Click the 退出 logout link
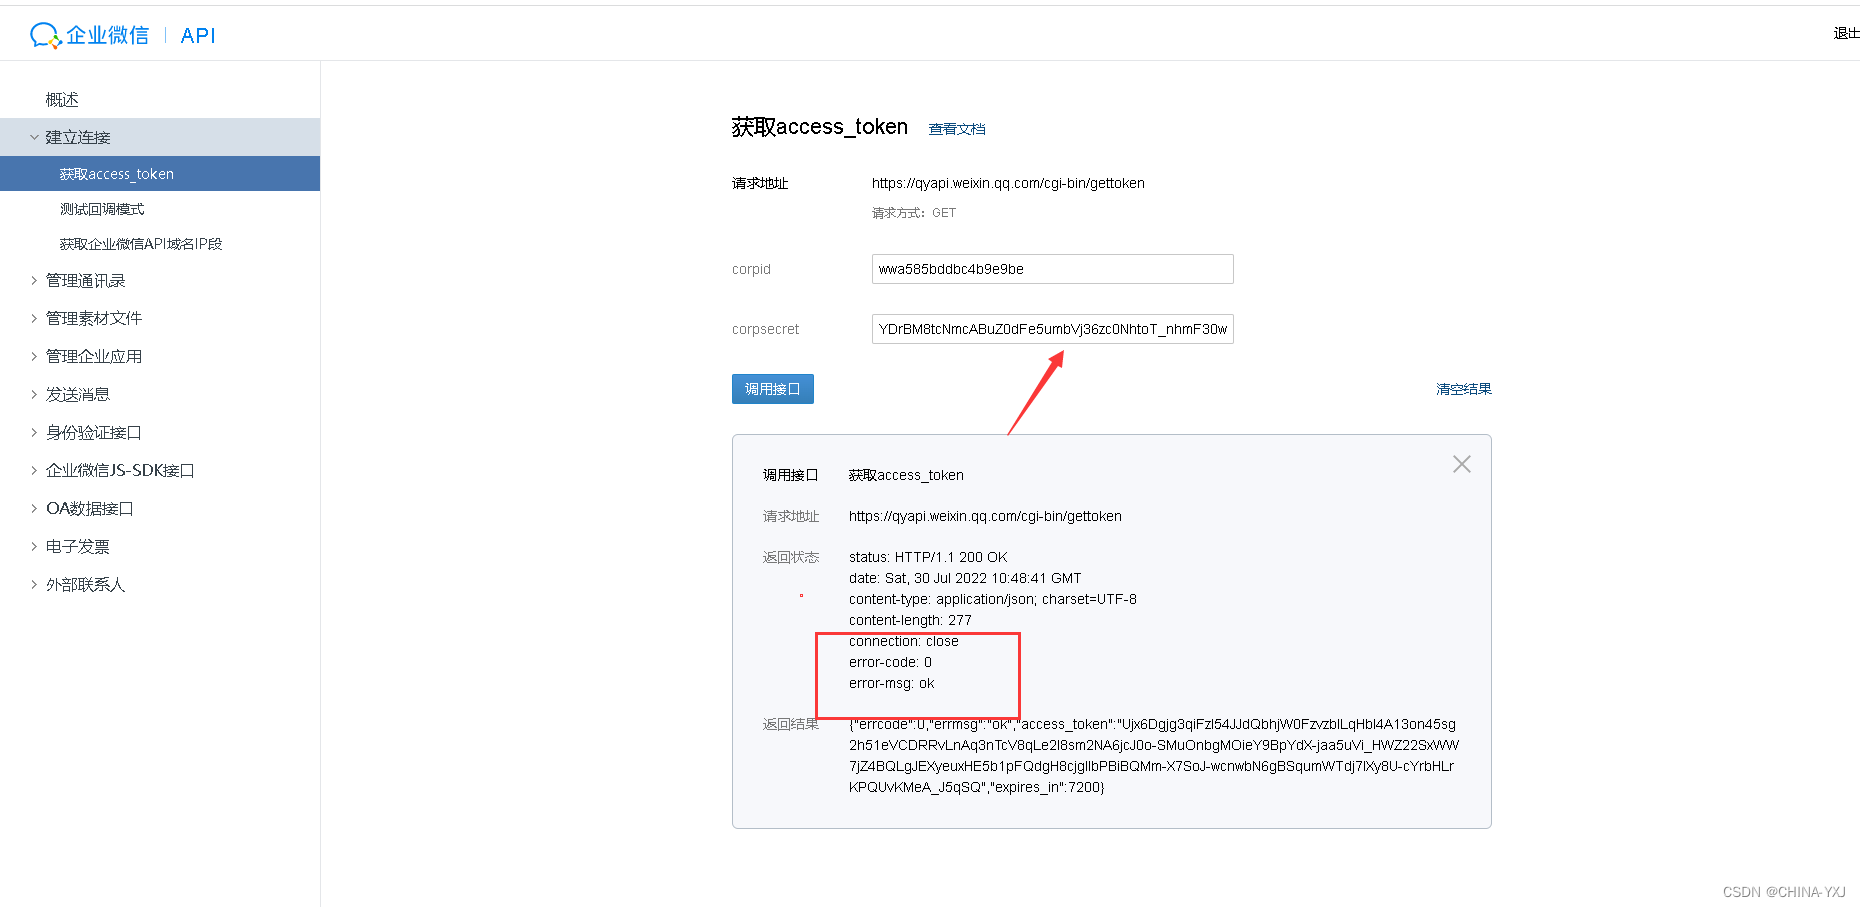The height and width of the screenshot is (907, 1860). [1846, 34]
